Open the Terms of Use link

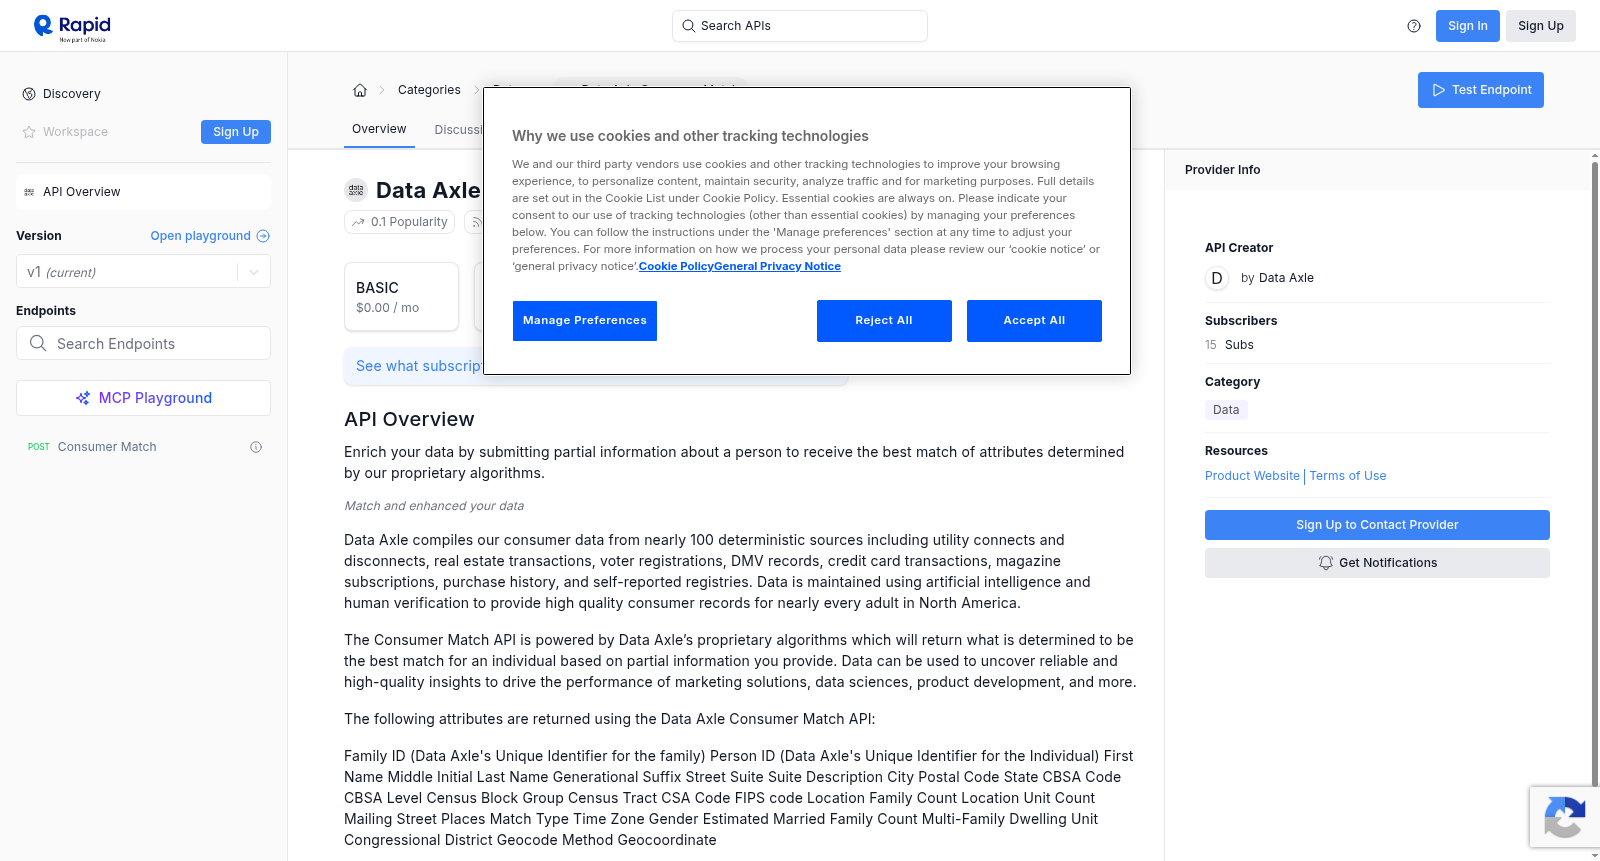[1348, 476]
